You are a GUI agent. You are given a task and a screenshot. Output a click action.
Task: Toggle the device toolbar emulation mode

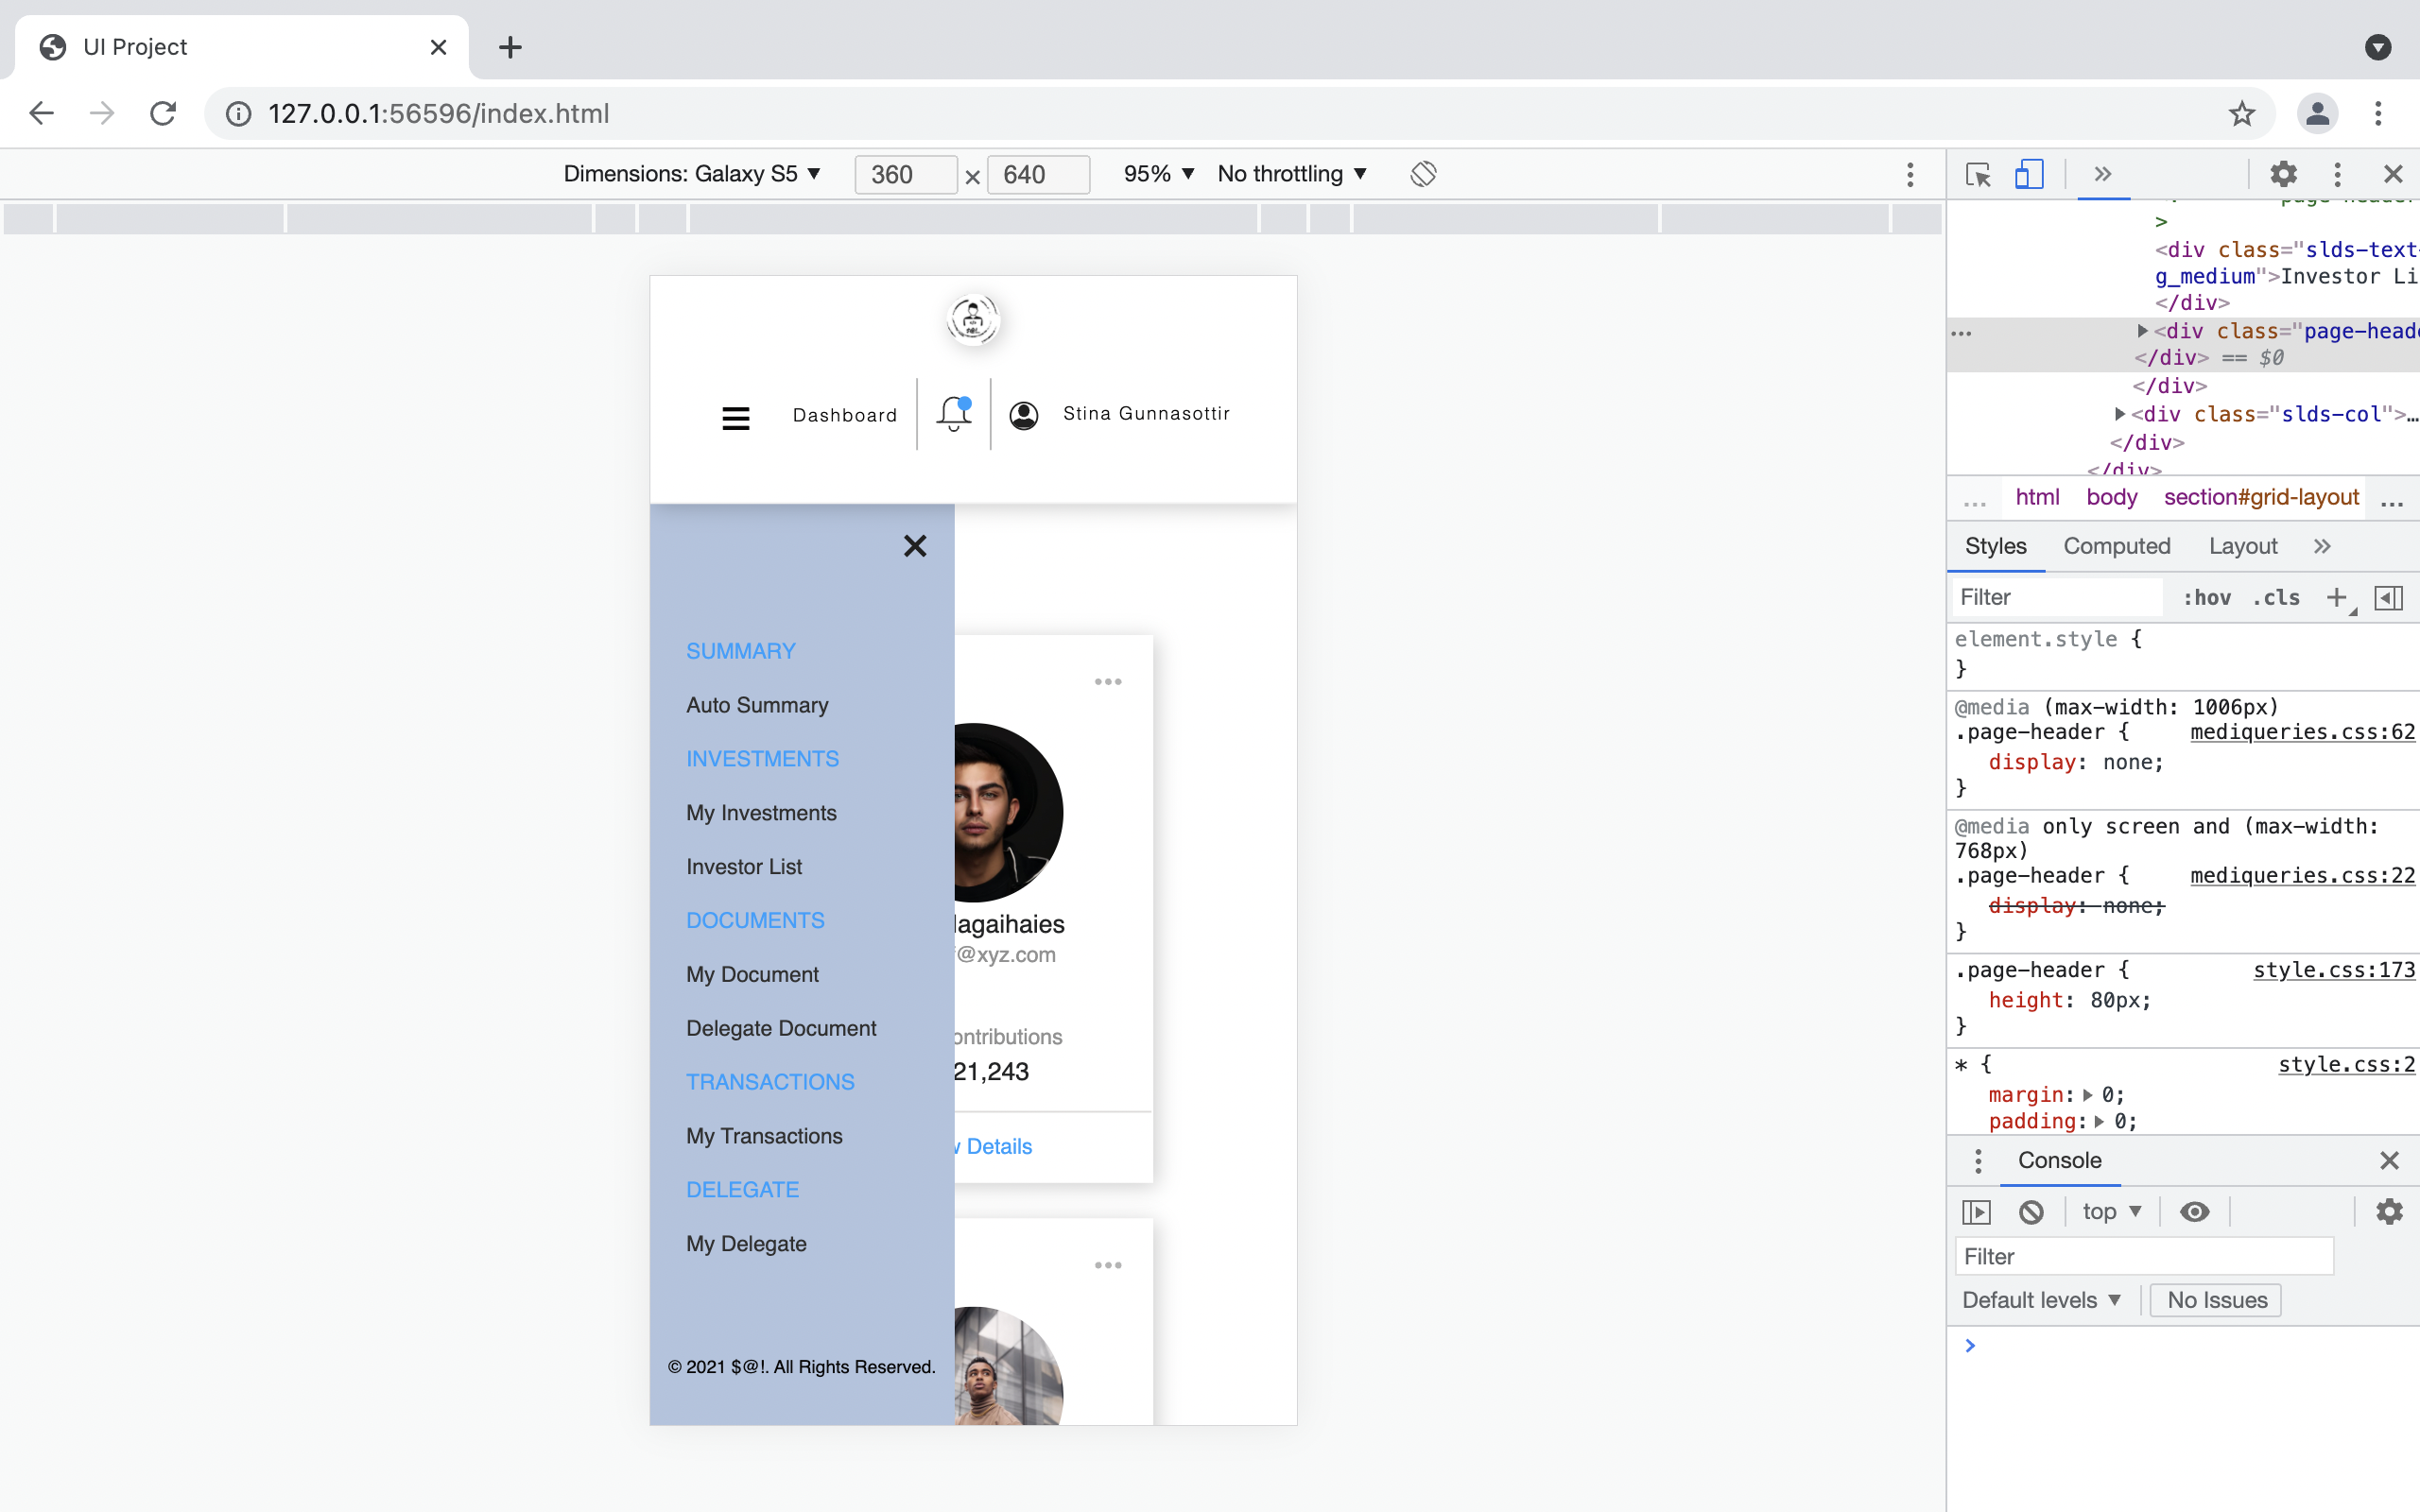click(2028, 174)
